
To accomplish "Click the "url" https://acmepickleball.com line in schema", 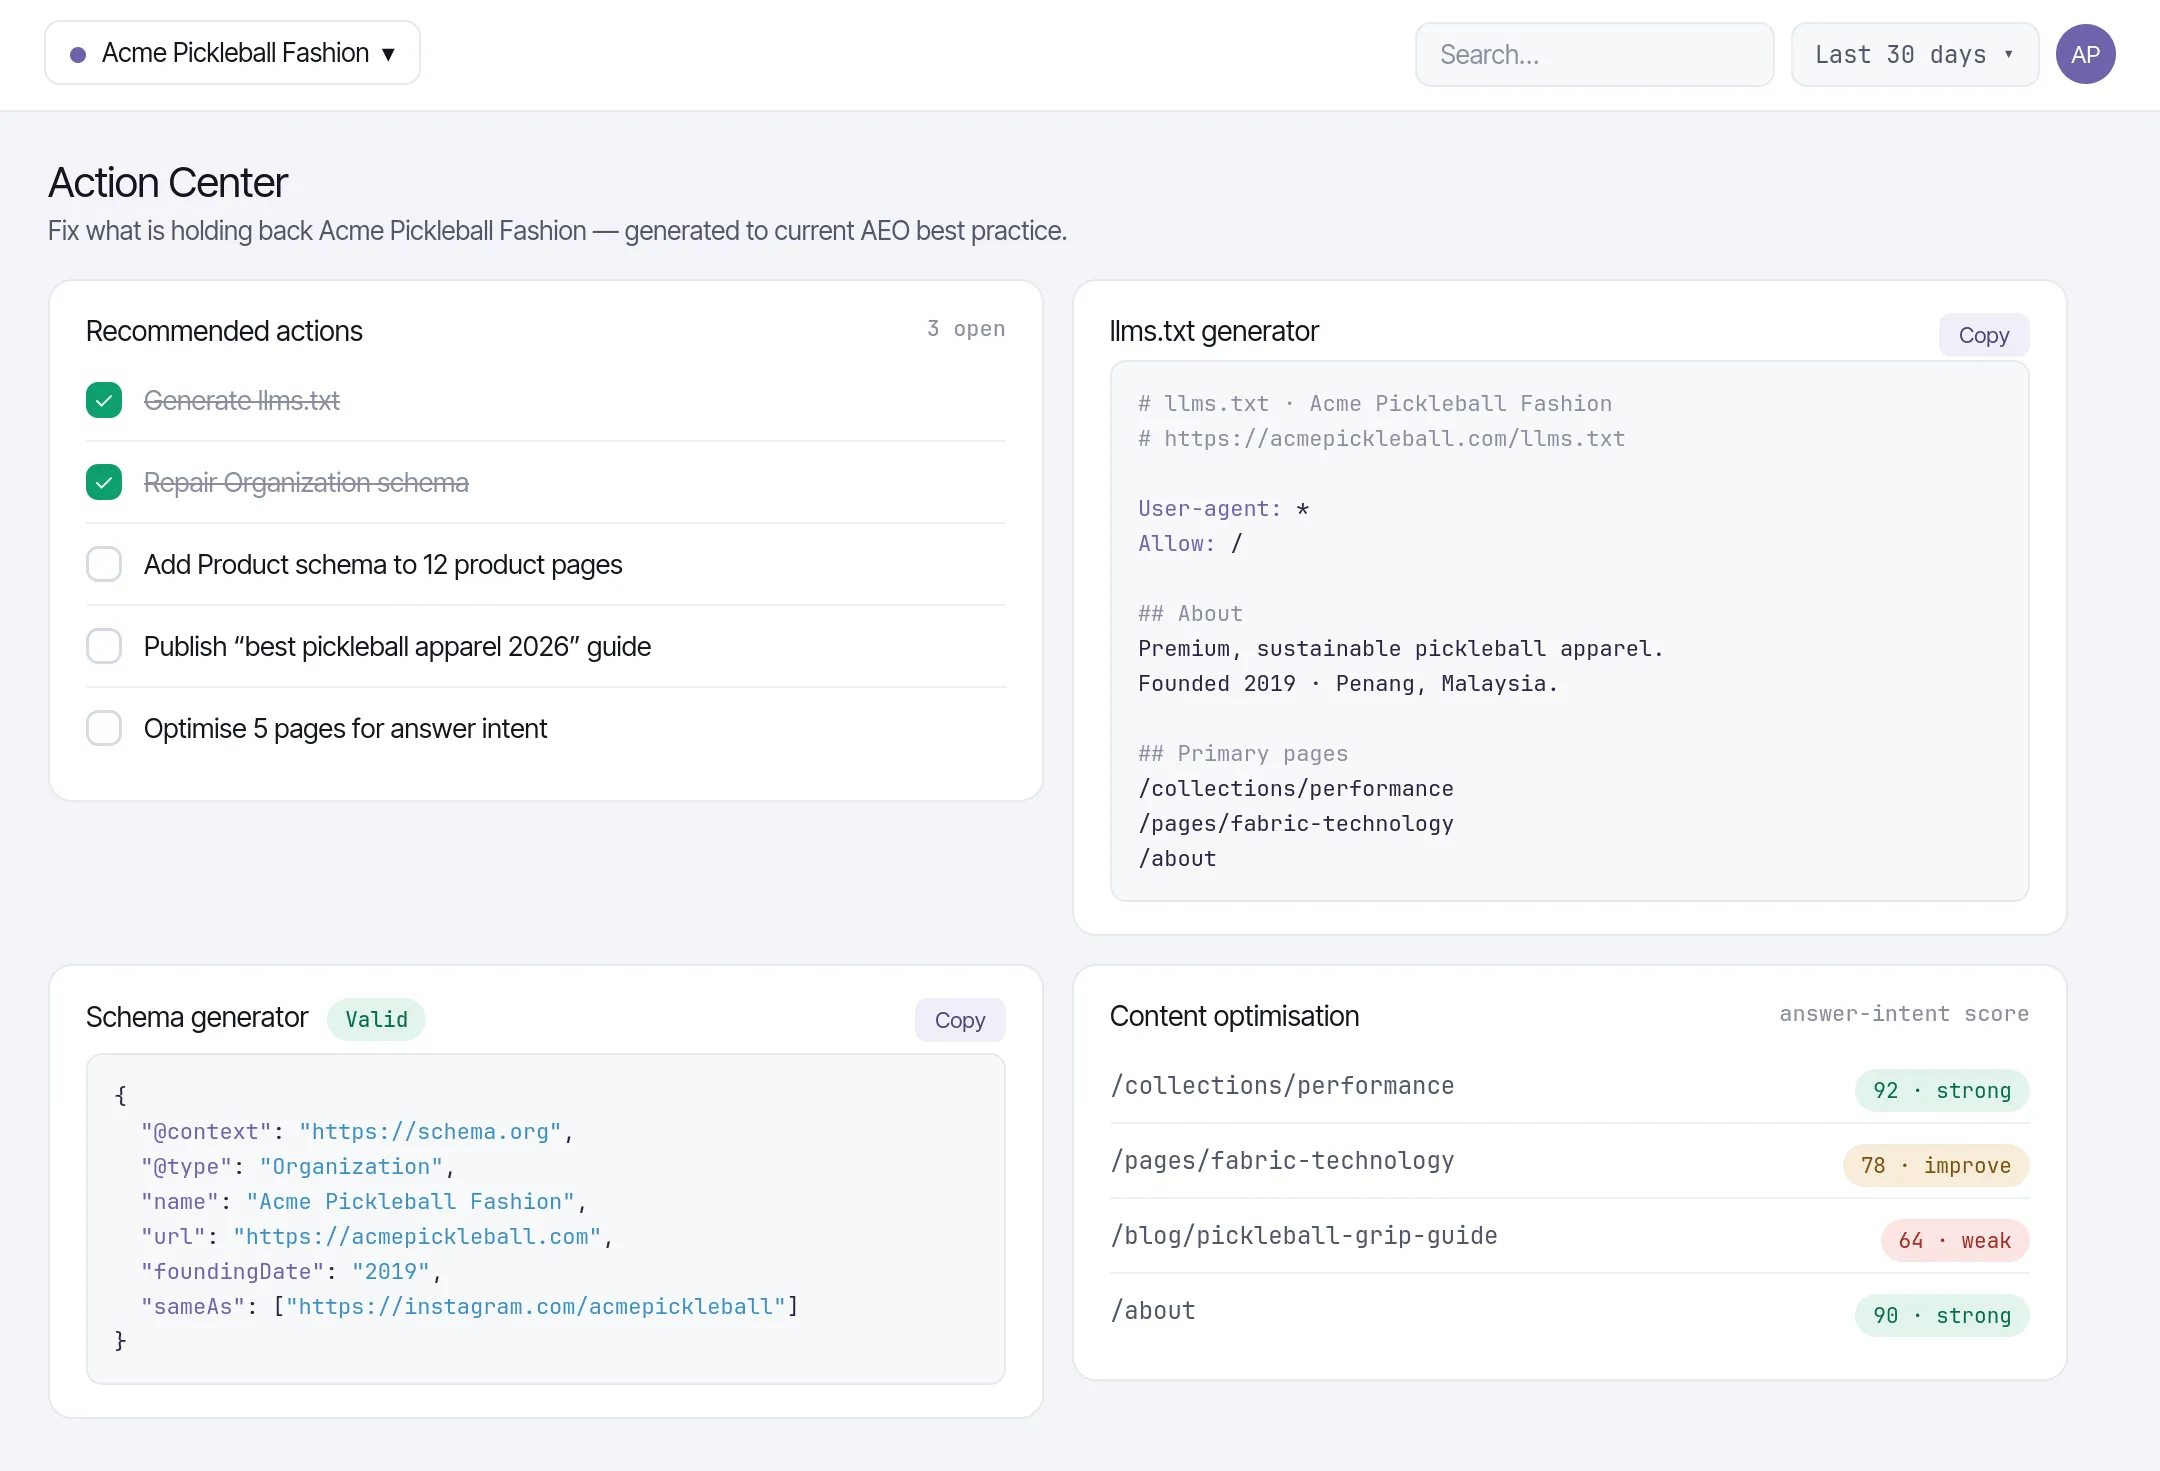I will coord(376,1236).
